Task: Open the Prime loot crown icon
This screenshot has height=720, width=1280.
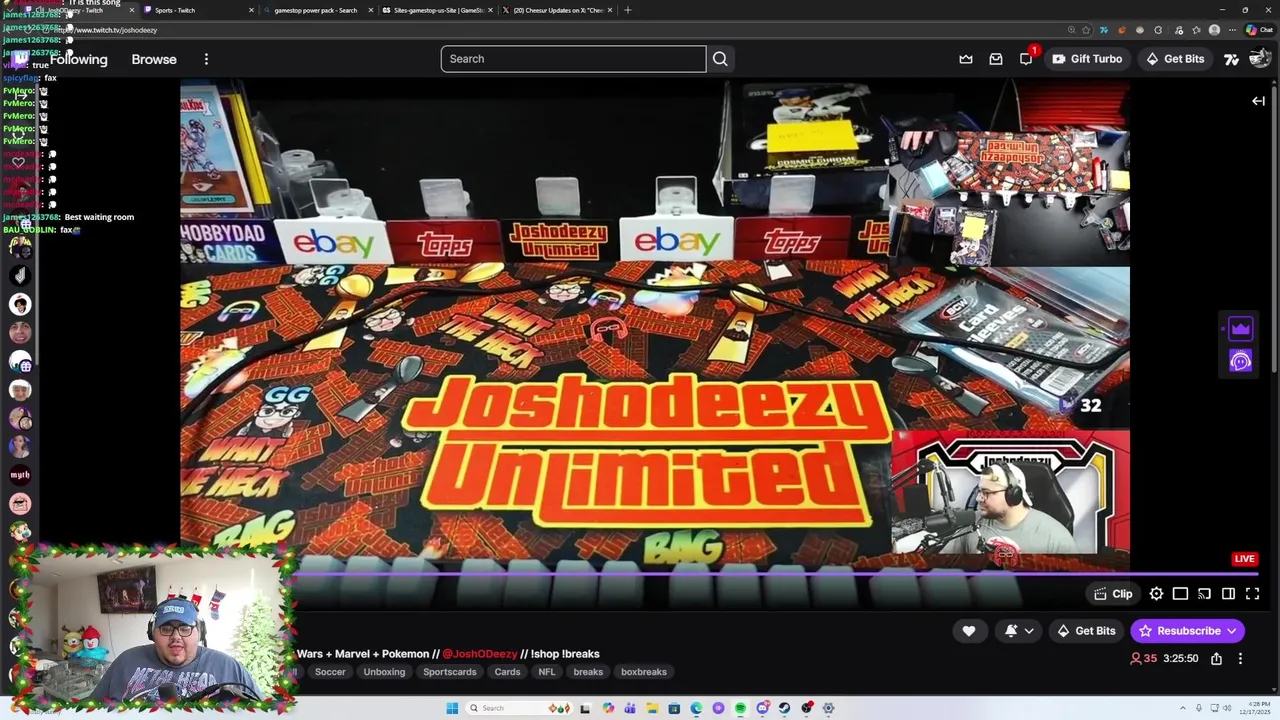Action: pyautogui.click(x=966, y=59)
